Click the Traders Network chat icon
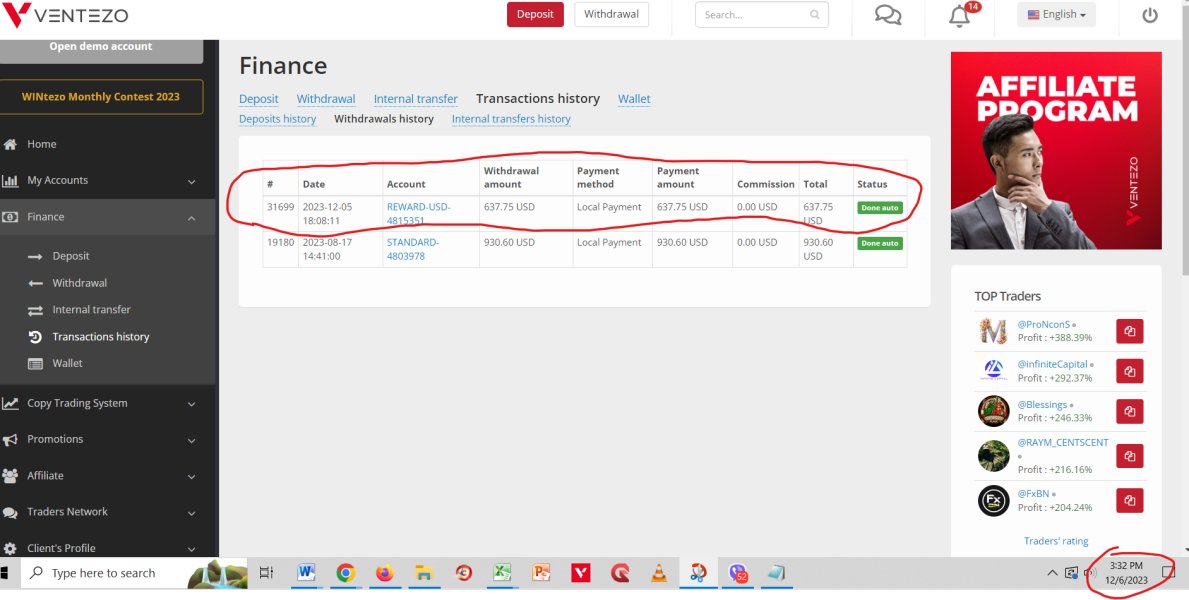 (10, 512)
